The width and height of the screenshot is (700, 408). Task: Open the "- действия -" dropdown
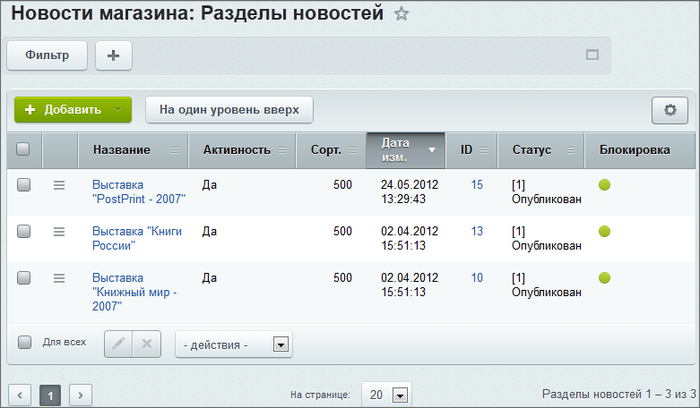234,344
